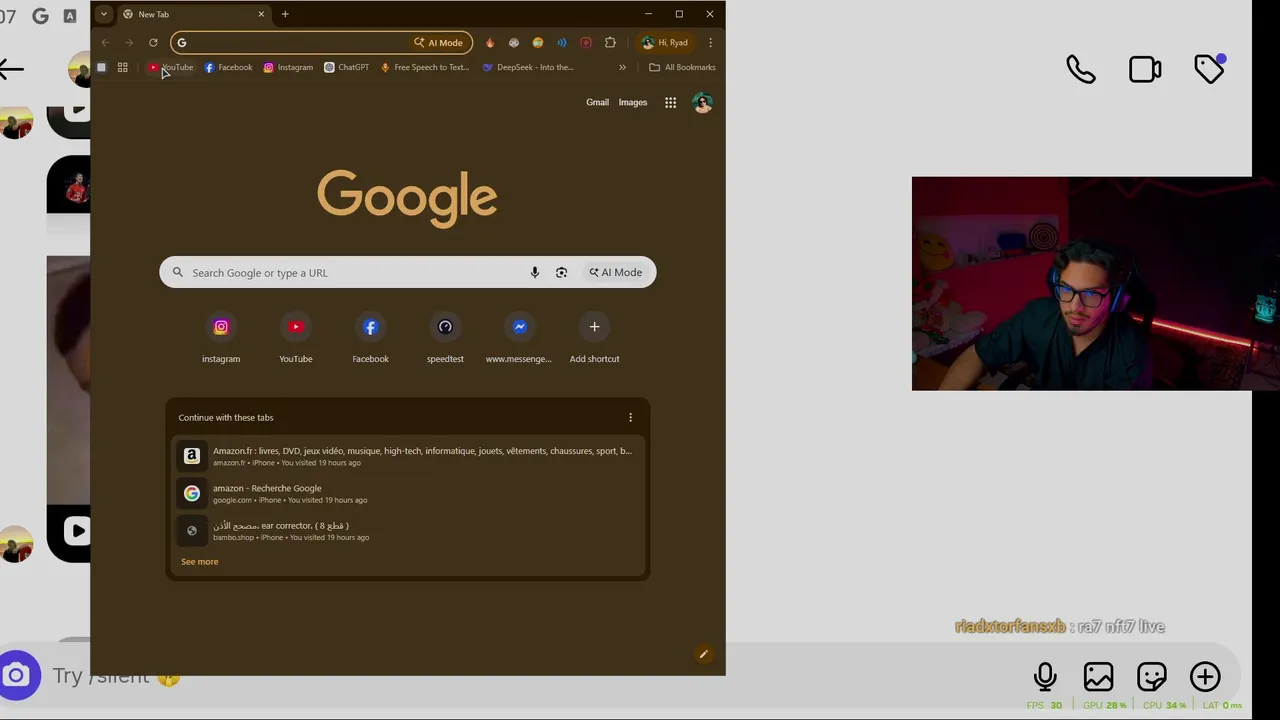Open the YouTube shortcut tile

pos(296,338)
